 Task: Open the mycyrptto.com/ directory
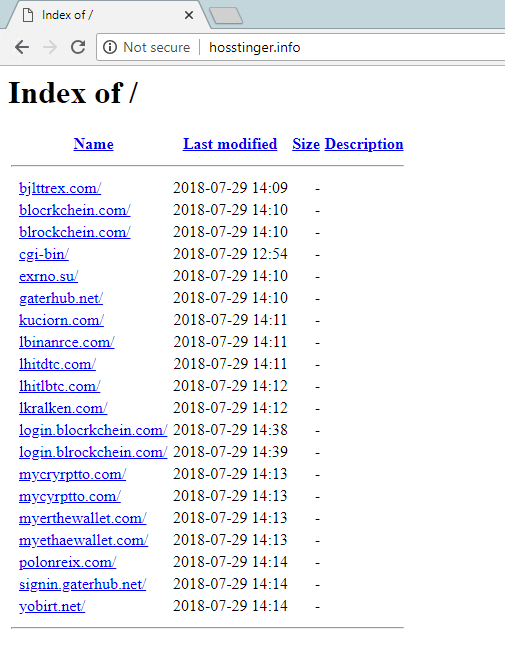[x=70, y=497]
